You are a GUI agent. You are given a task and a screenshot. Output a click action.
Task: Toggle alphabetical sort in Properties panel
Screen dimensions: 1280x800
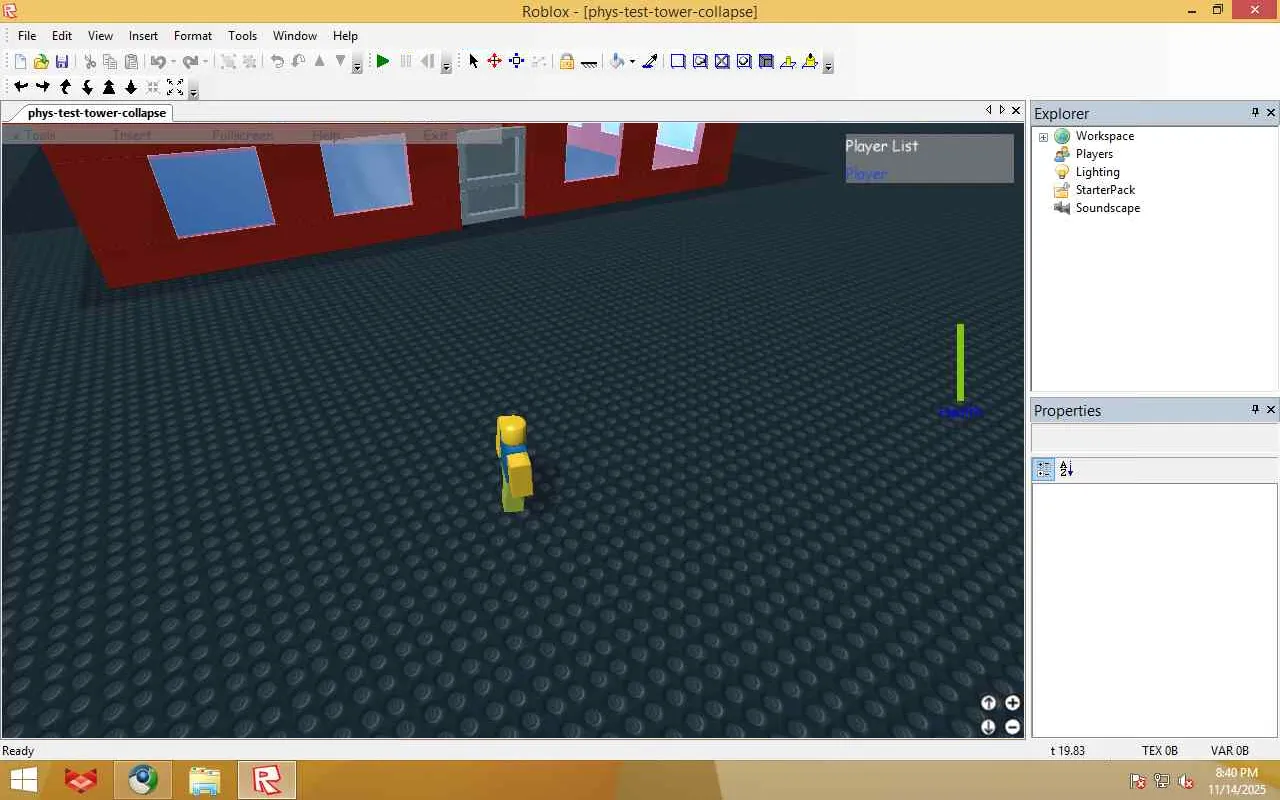click(1066, 469)
